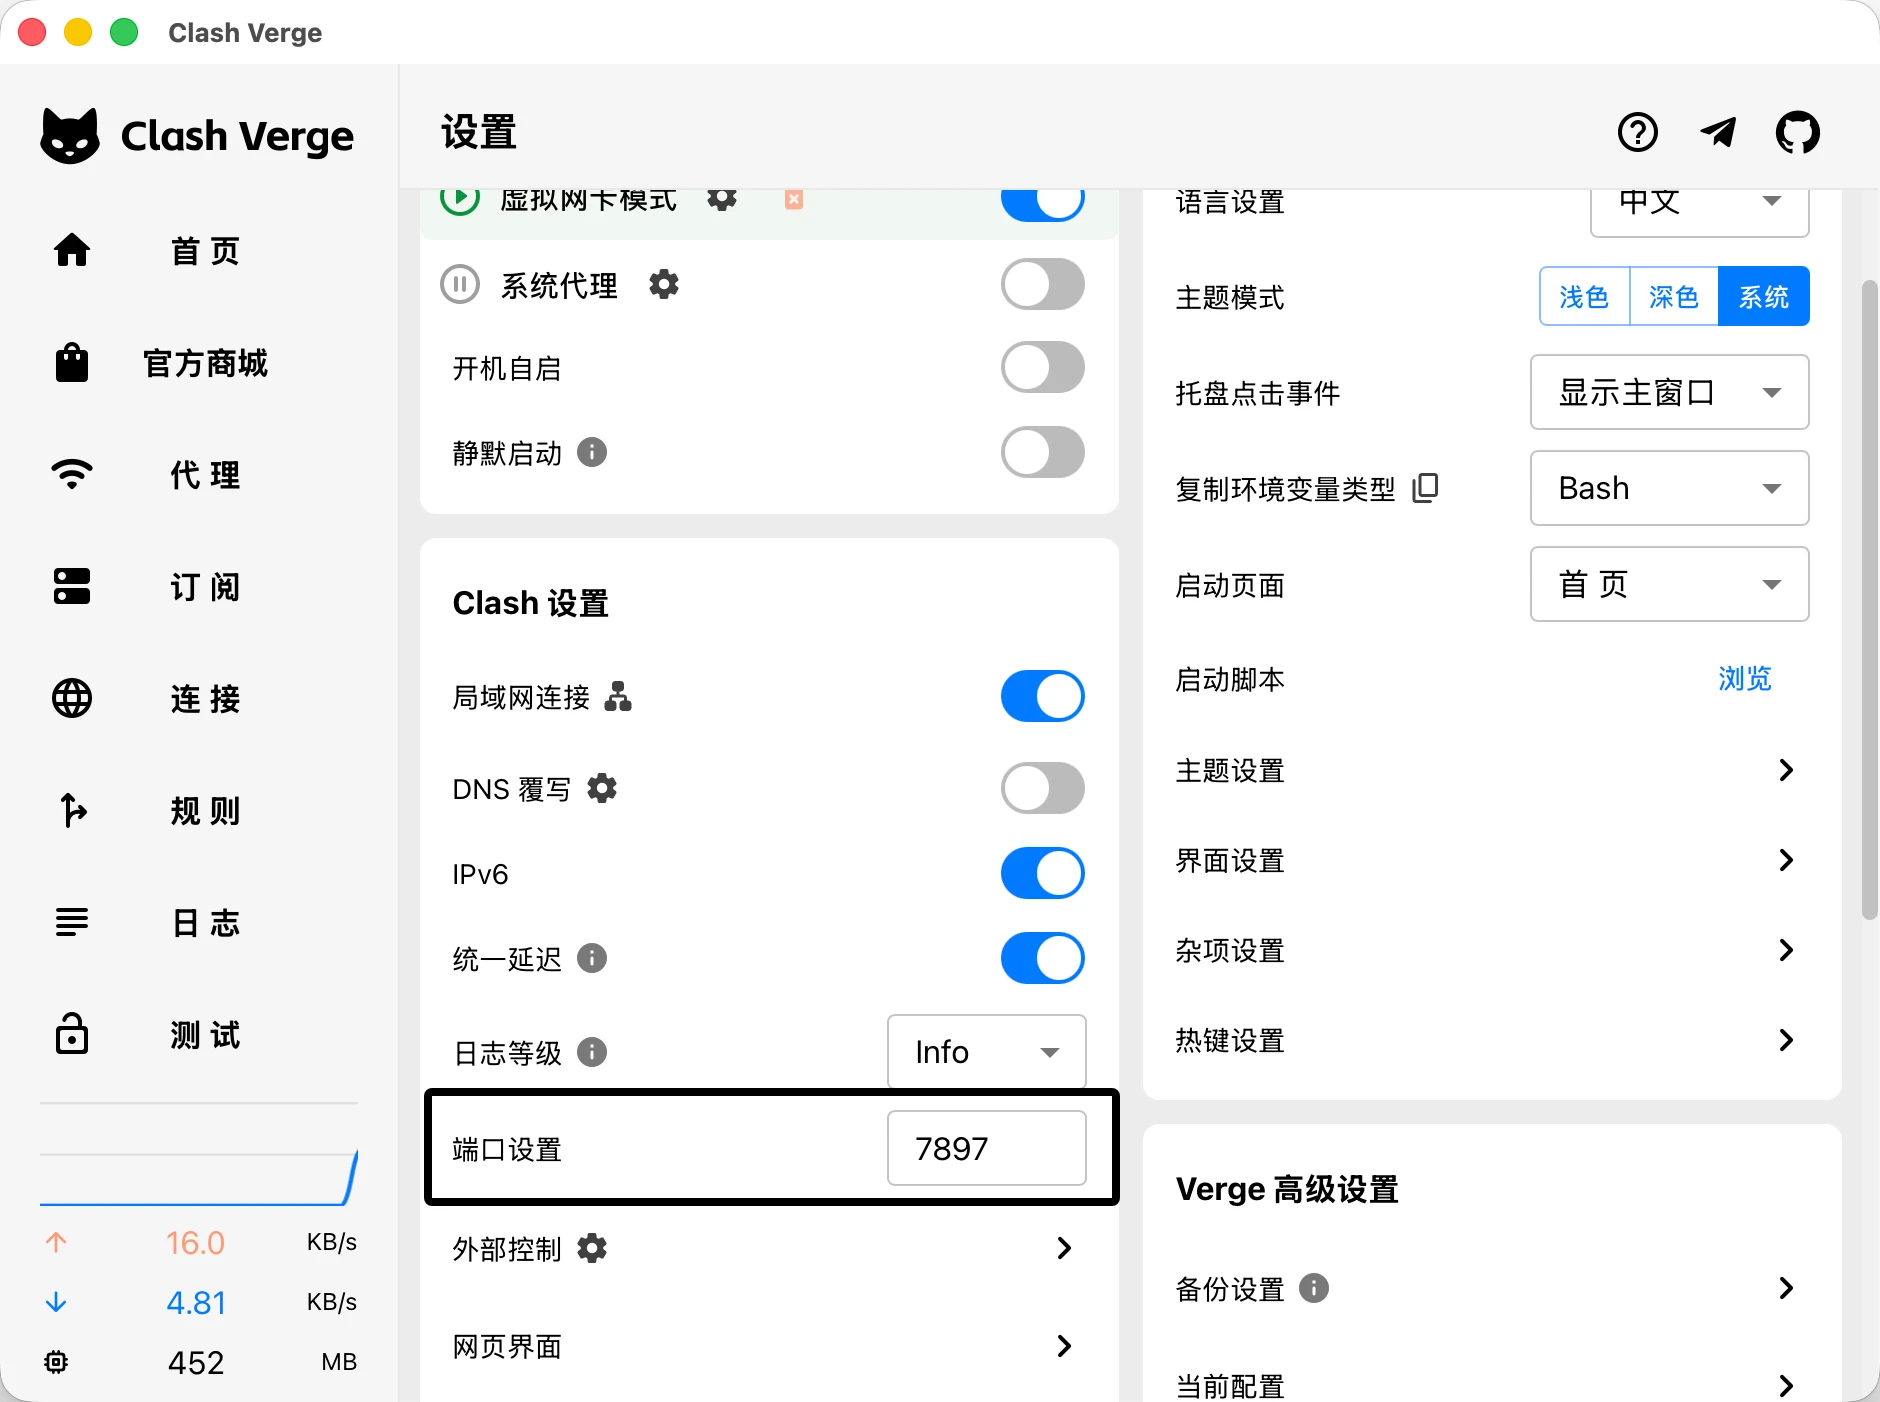The width and height of the screenshot is (1880, 1402).
Task: Open the gear settings next to 系统代理
Action: point(664,285)
